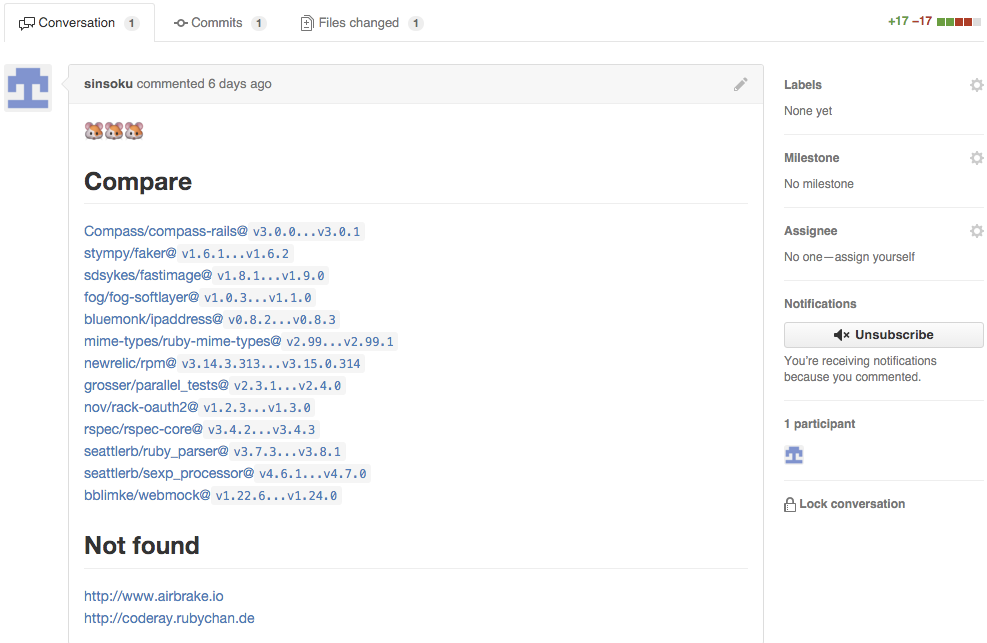987x643 pixels.
Task: Open the grosser/parallel_tests compare link
Action: tap(215, 386)
